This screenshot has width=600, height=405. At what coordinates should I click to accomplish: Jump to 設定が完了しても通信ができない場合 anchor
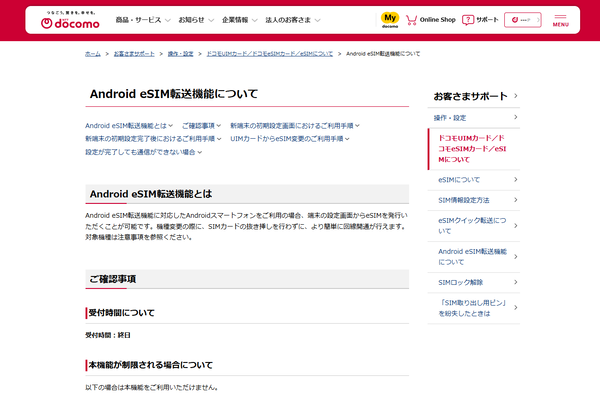coord(143,152)
